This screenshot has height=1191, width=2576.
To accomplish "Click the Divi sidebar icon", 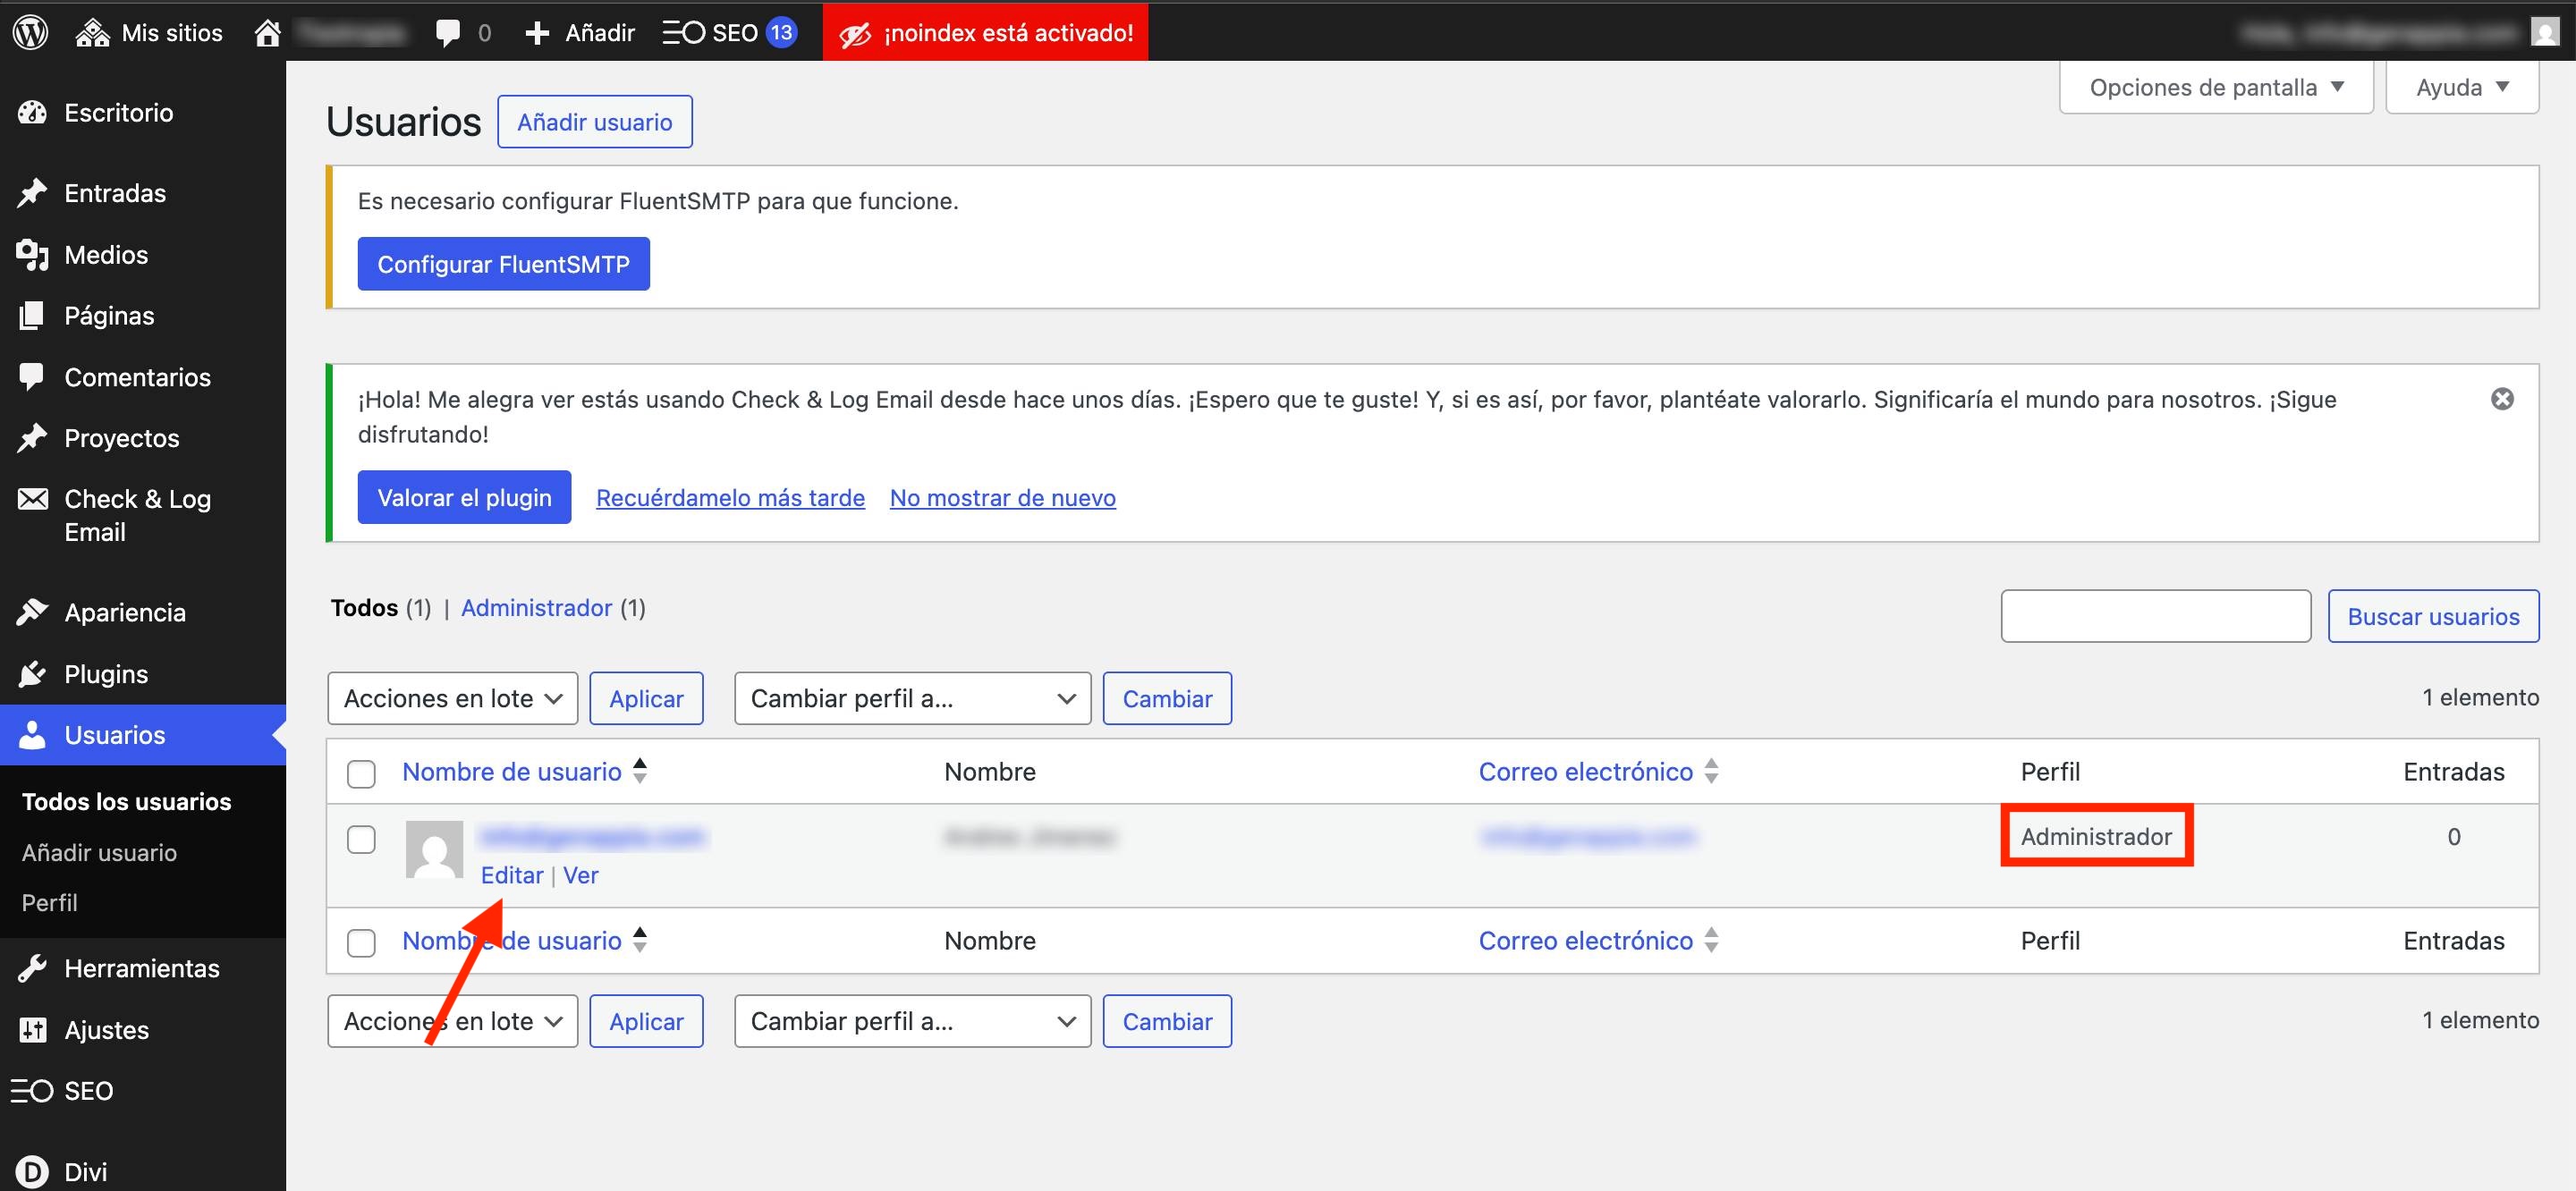I will [33, 1171].
